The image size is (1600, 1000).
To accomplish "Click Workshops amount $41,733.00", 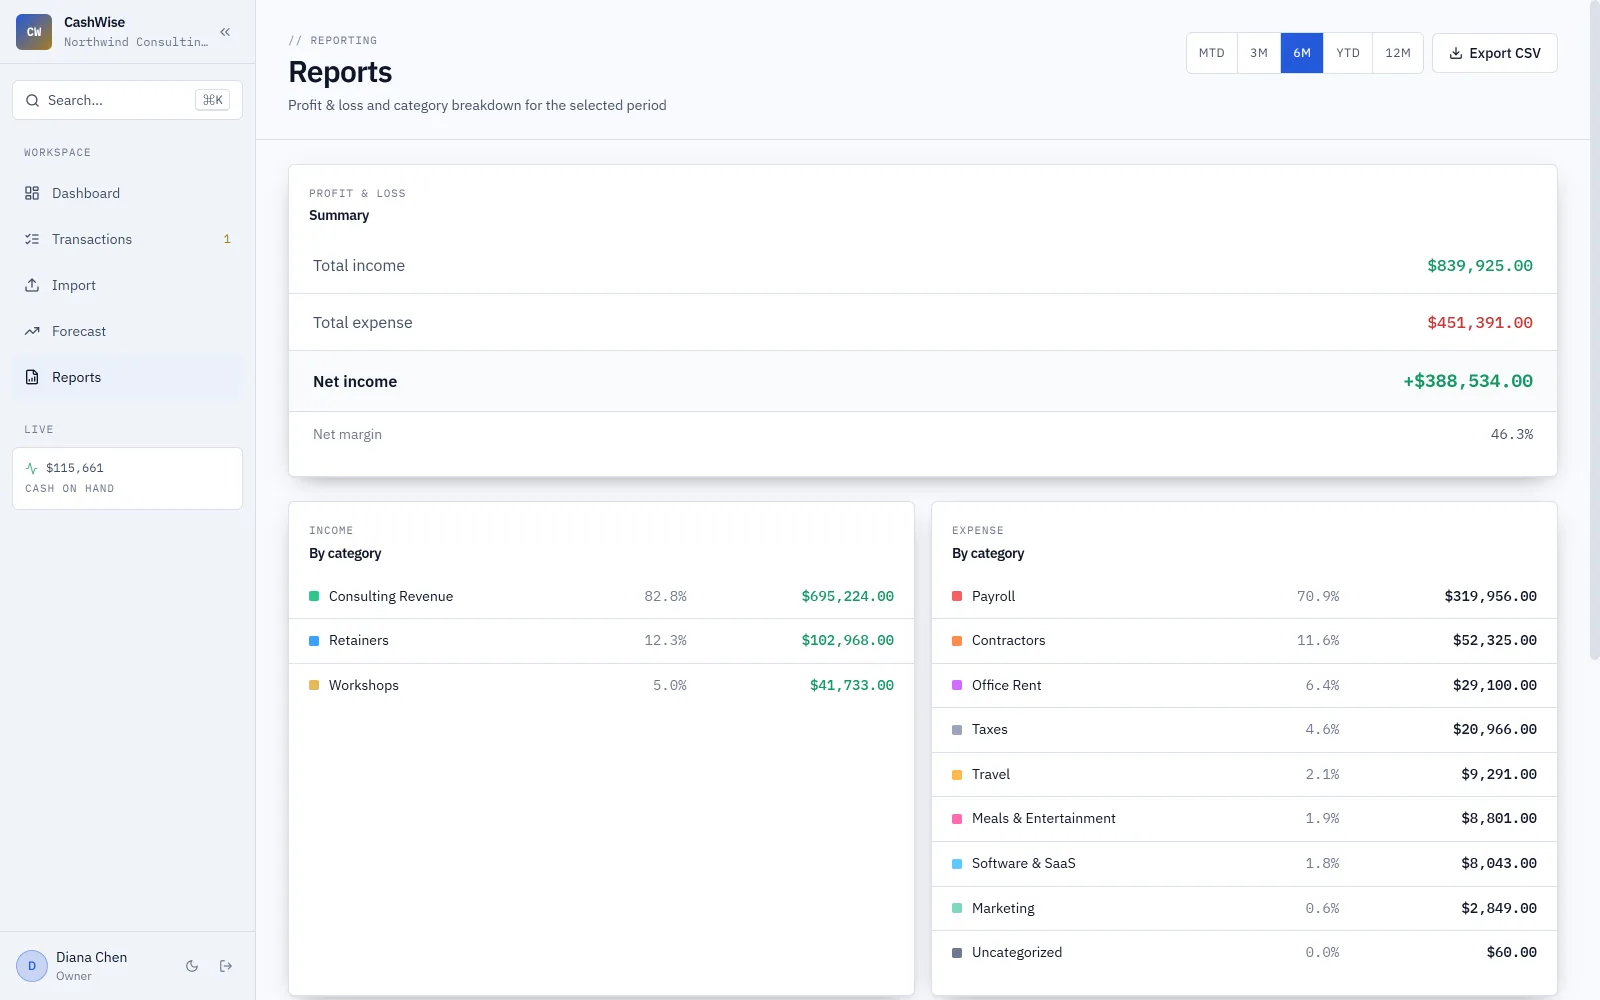I will tap(852, 685).
